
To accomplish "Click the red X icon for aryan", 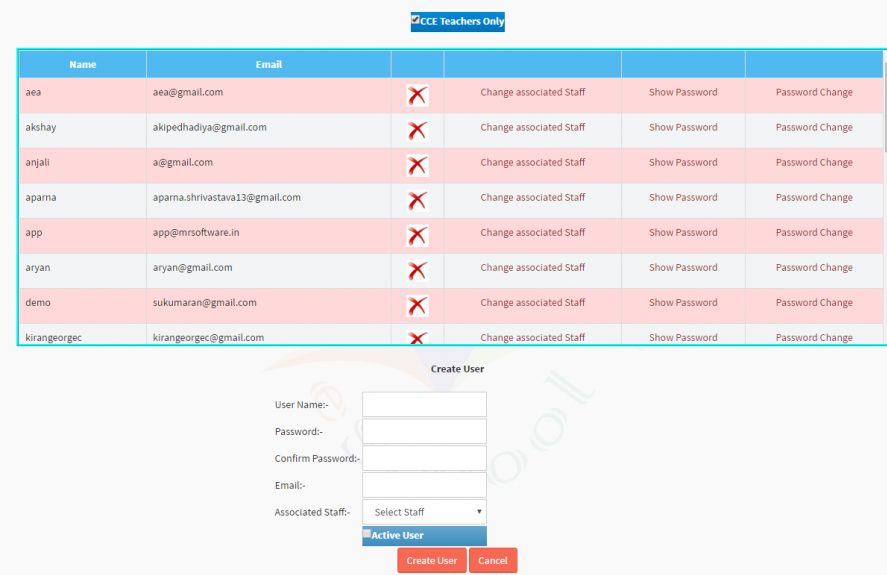I will point(417,271).
